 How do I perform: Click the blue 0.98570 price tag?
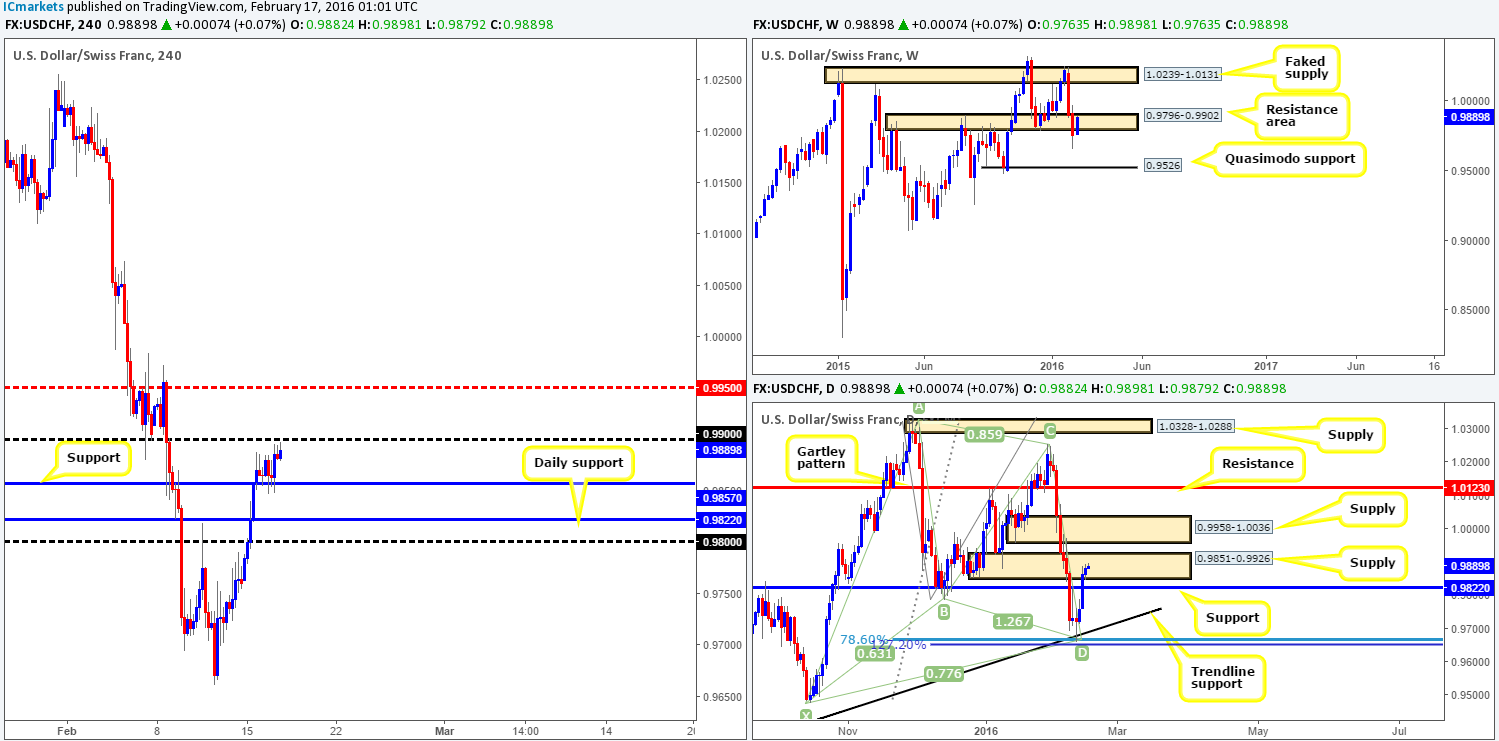[x=721, y=498]
